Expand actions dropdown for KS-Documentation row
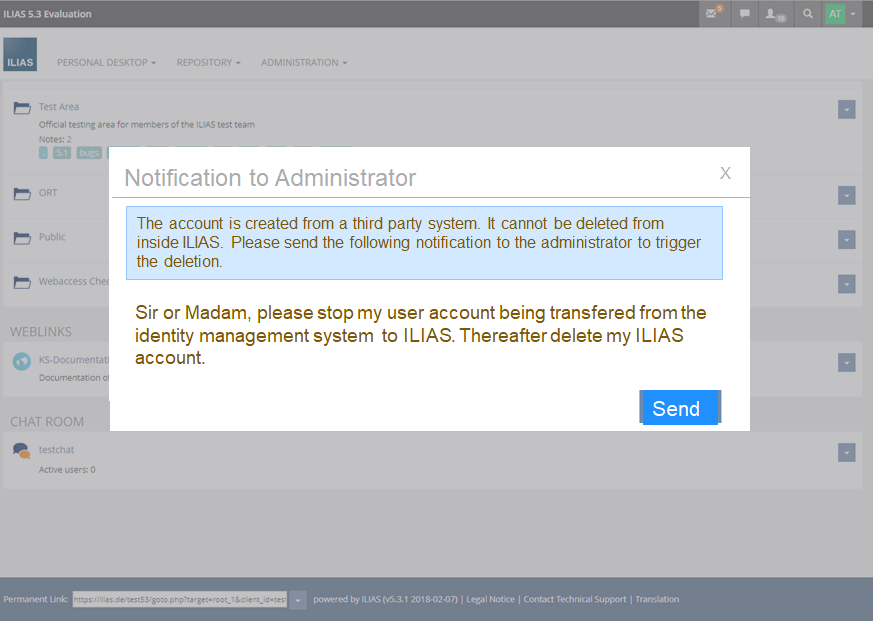The width and height of the screenshot is (873, 621). [x=846, y=363]
